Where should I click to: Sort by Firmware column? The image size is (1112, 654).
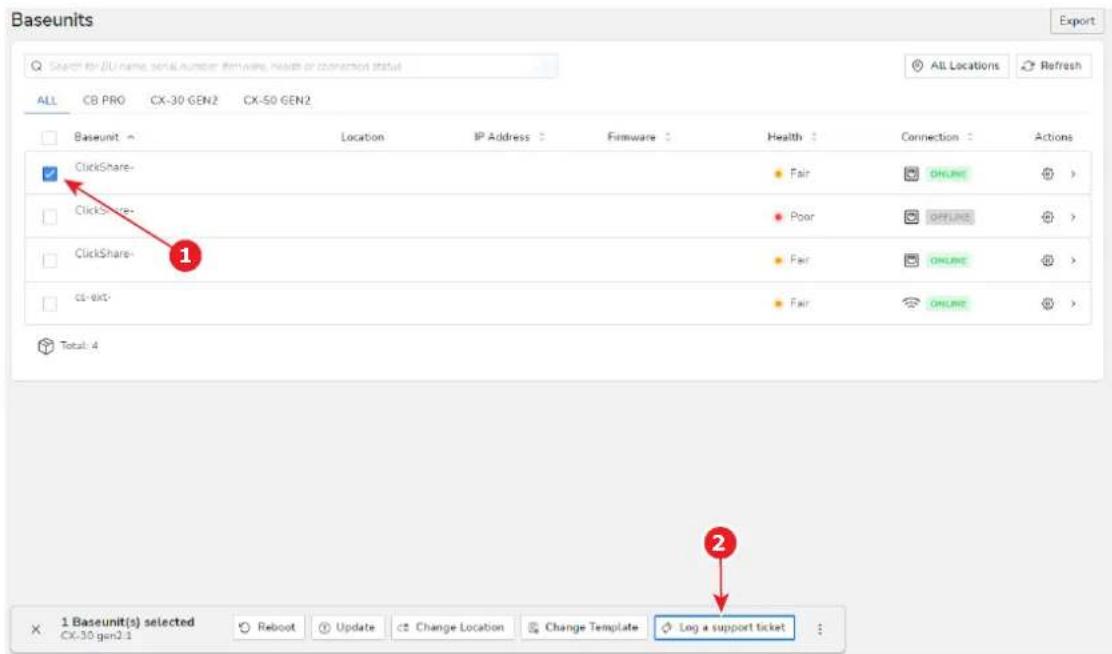tap(638, 137)
